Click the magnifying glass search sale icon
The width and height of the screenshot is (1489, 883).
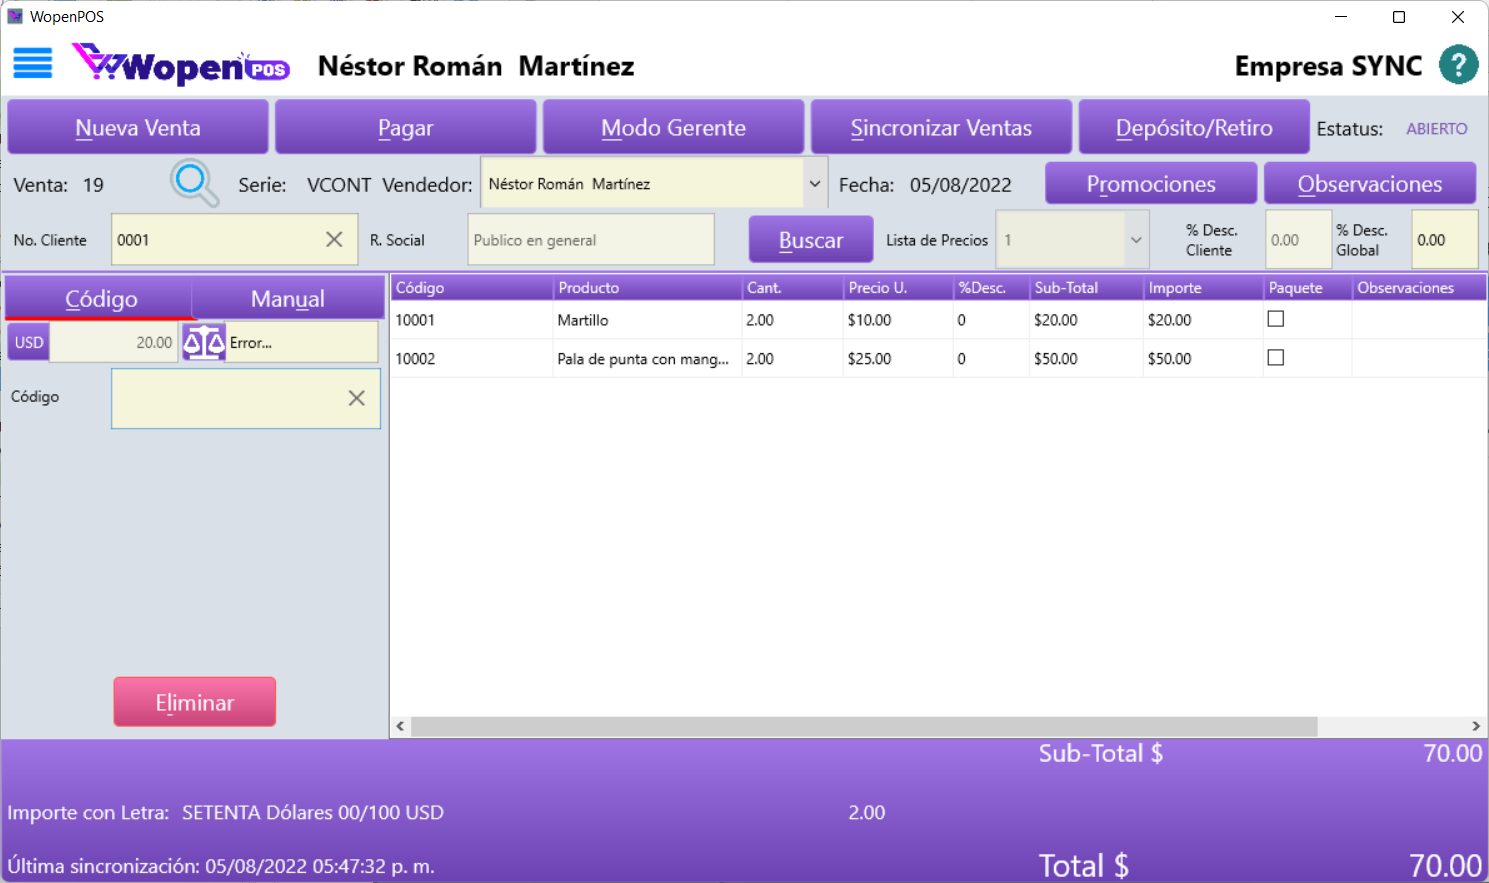click(x=193, y=183)
